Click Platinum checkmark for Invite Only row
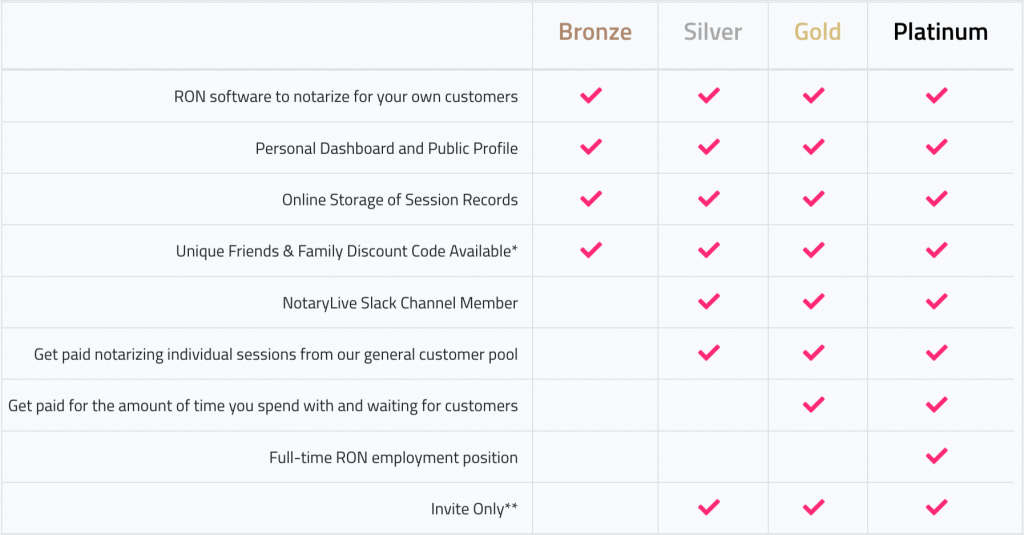The width and height of the screenshot is (1024, 535). (x=936, y=508)
